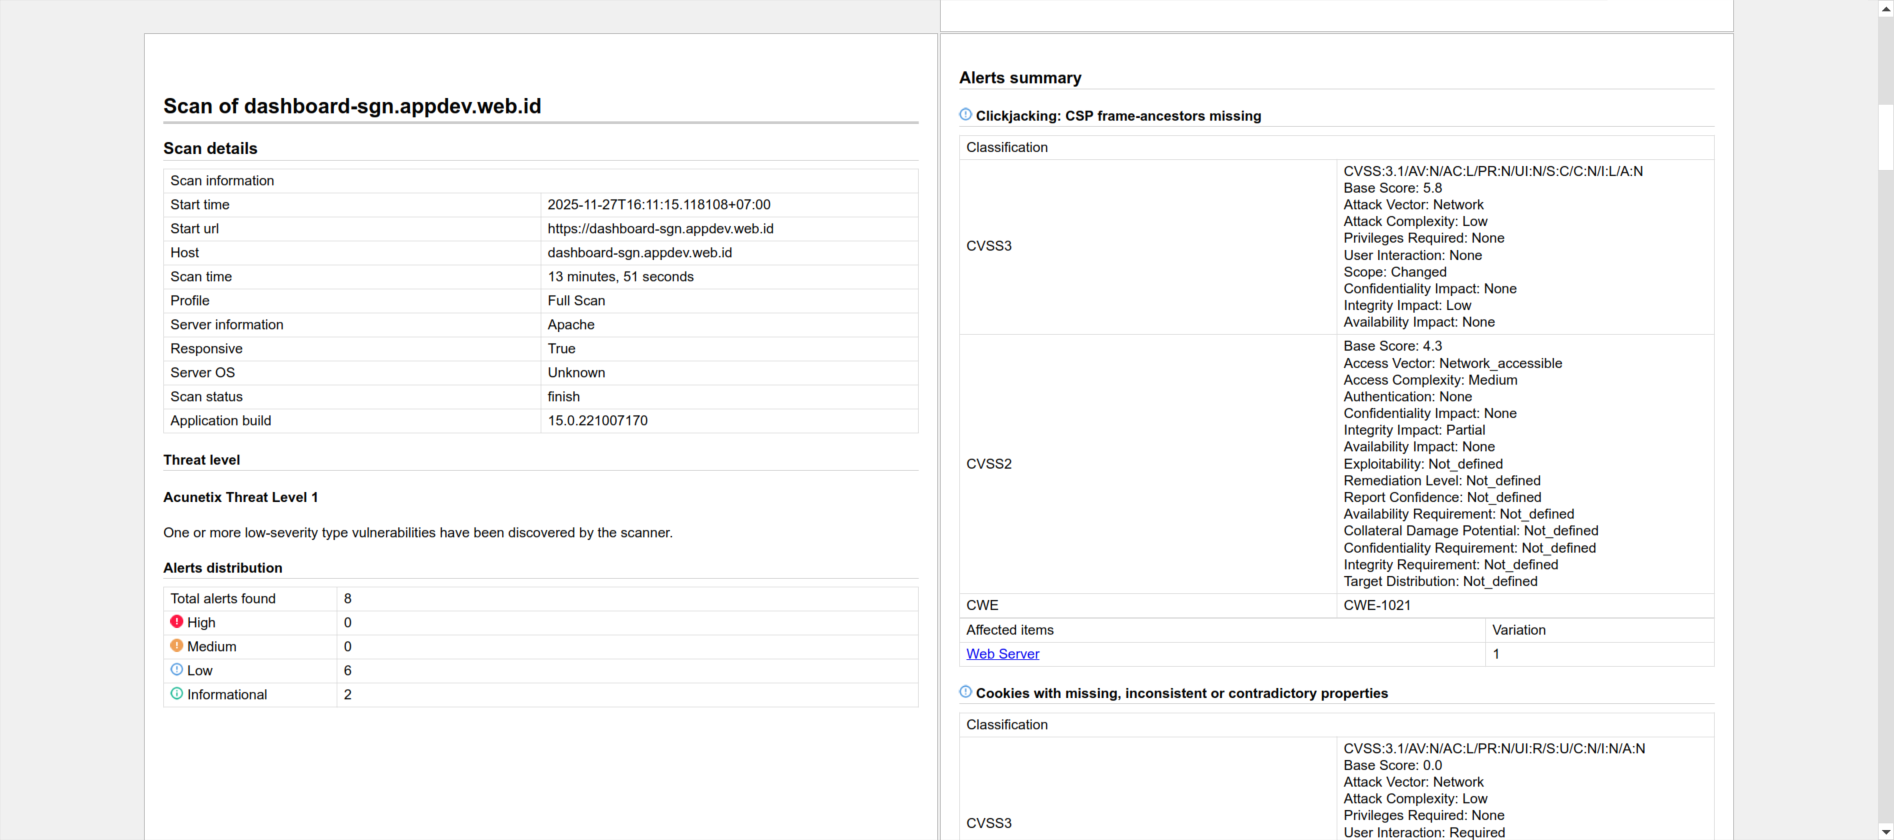Click the red High severity icon
Image resolution: width=1894 pixels, height=840 pixels.
(x=177, y=622)
